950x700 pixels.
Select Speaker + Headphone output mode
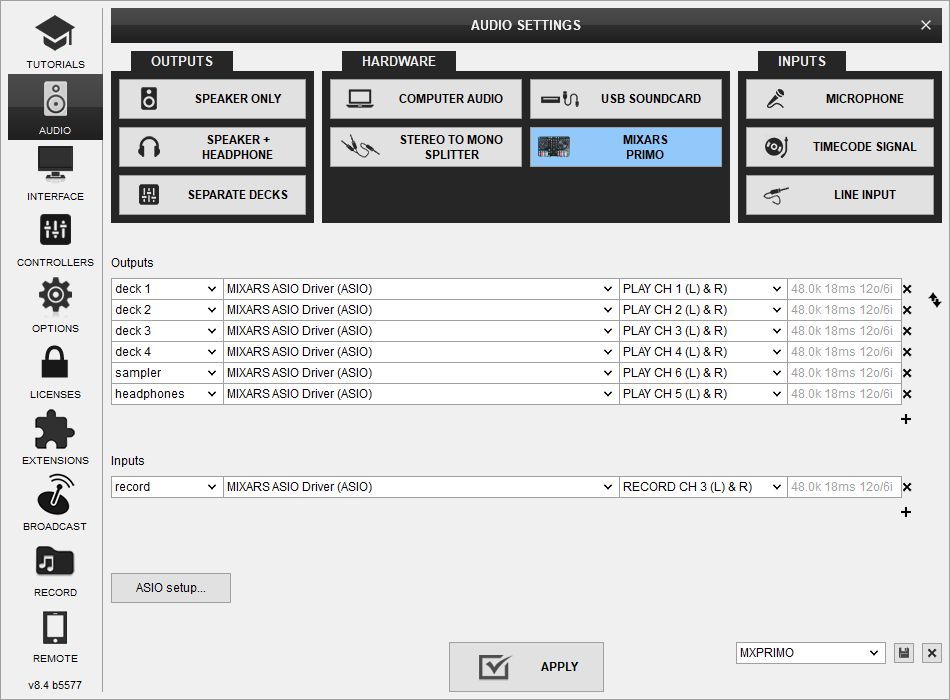point(212,147)
